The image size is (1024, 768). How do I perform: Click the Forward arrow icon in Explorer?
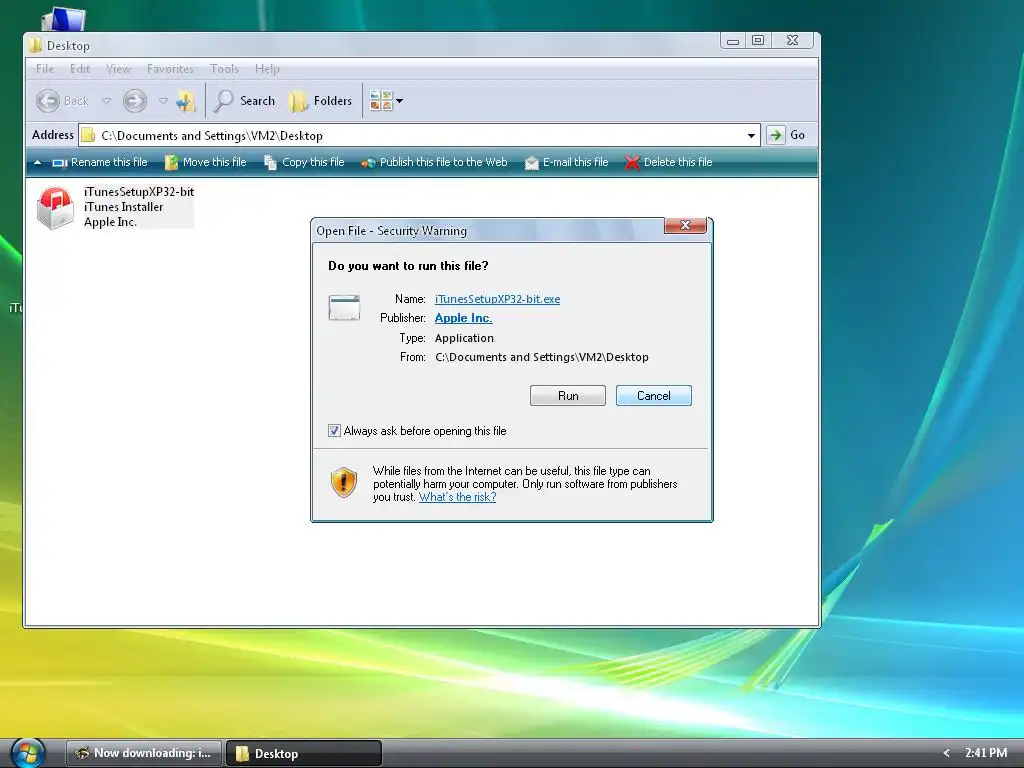coord(135,101)
